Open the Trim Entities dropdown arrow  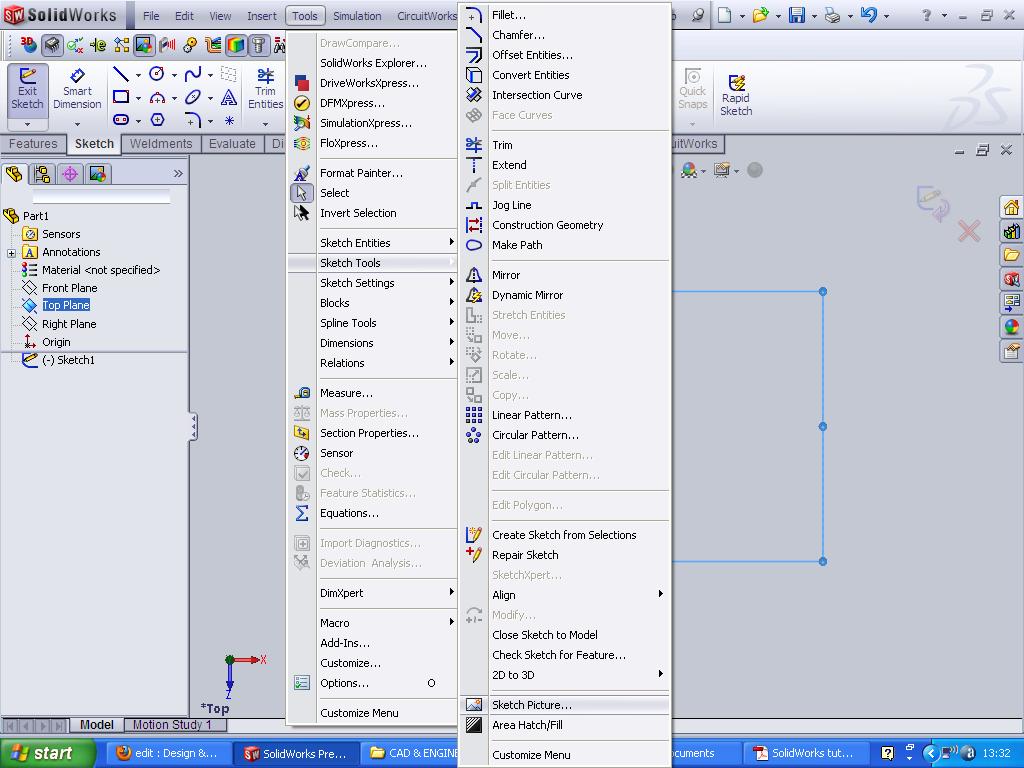(x=265, y=123)
